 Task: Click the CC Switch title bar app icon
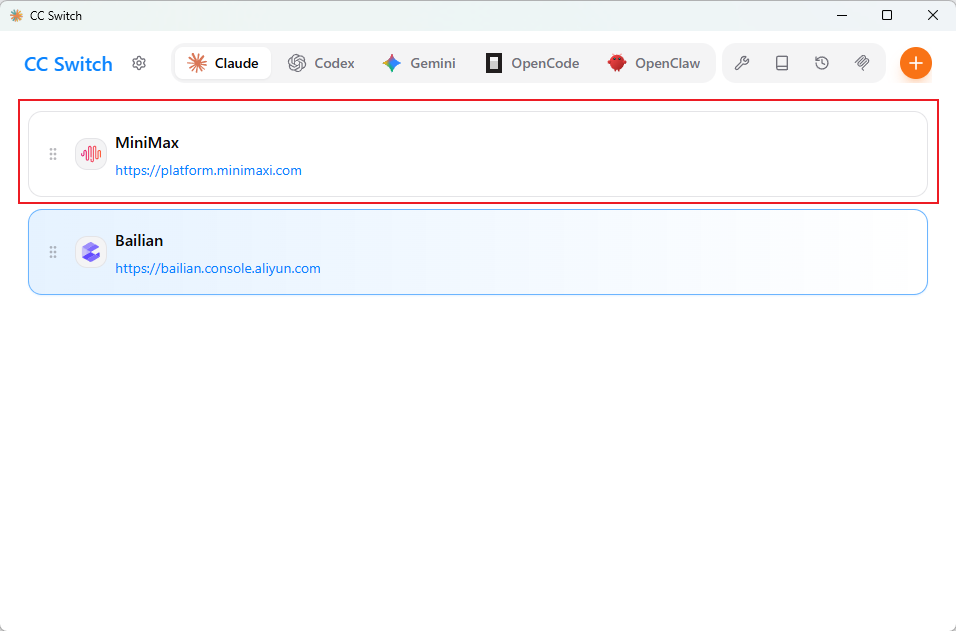point(16,15)
